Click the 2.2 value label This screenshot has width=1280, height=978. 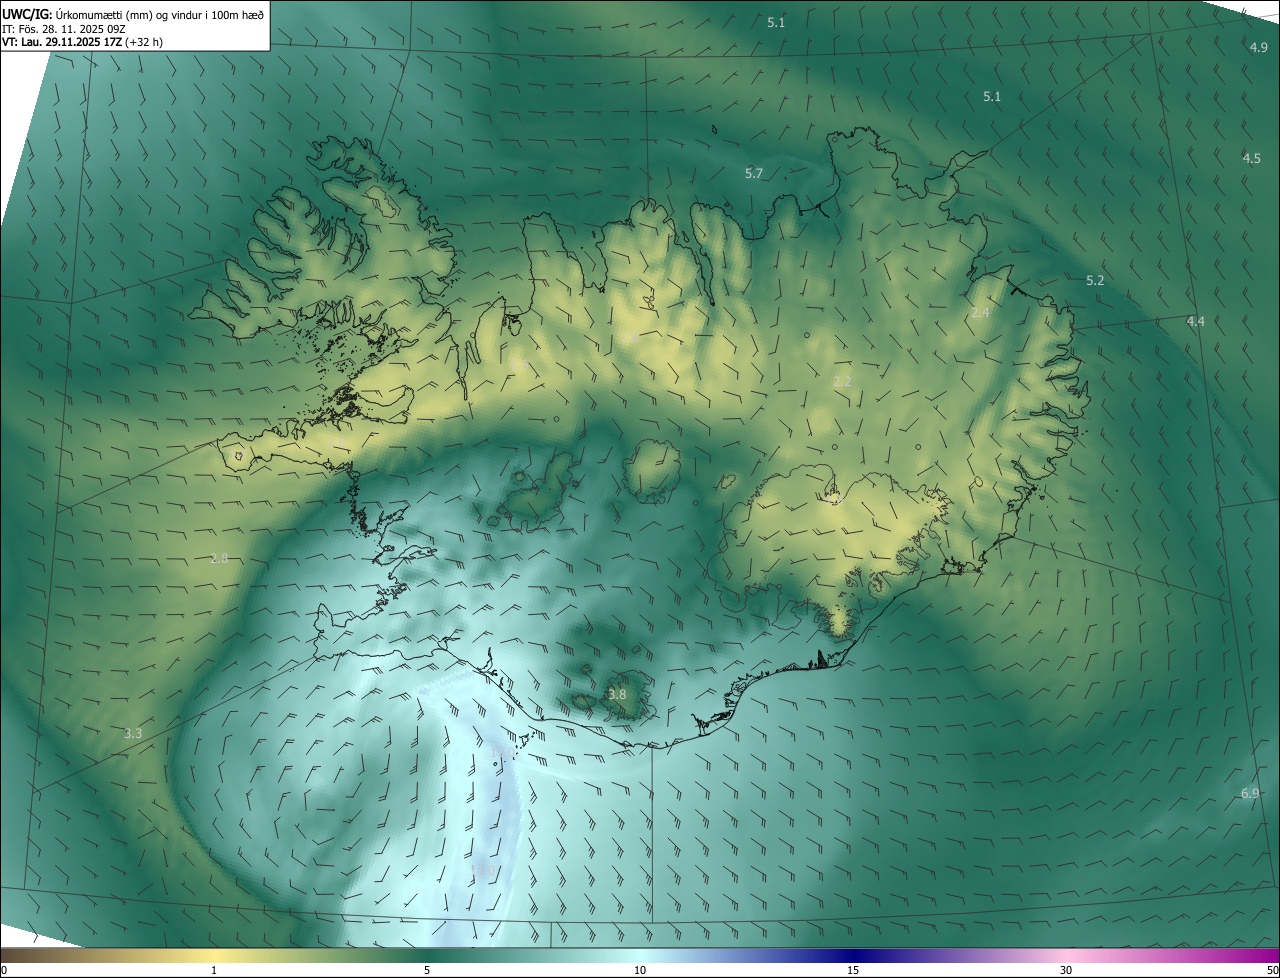(x=842, y=381)
